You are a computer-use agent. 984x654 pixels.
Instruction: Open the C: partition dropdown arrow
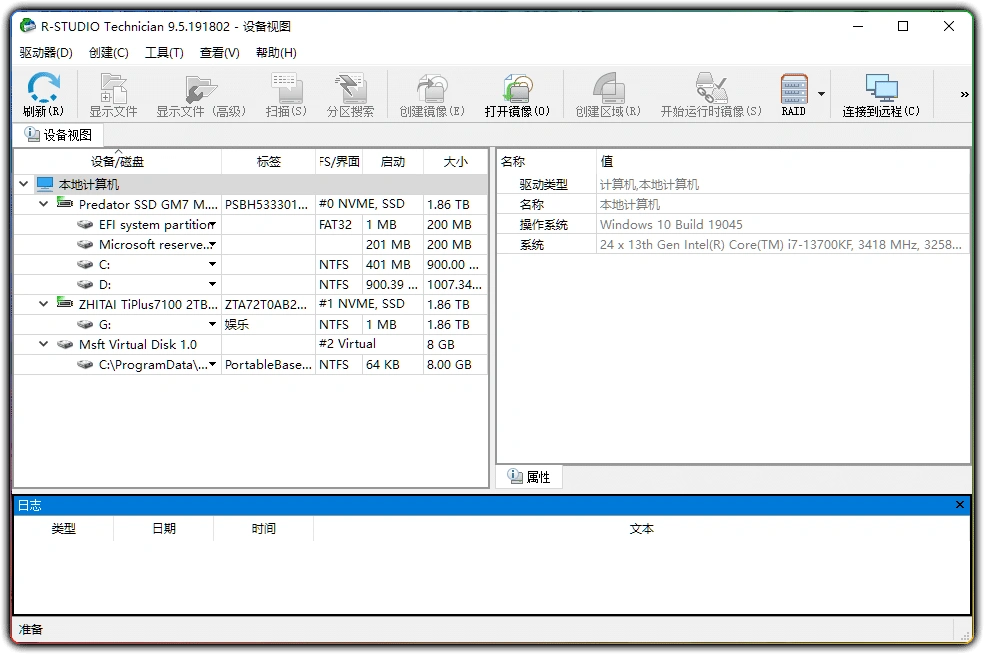pos(213,264)
